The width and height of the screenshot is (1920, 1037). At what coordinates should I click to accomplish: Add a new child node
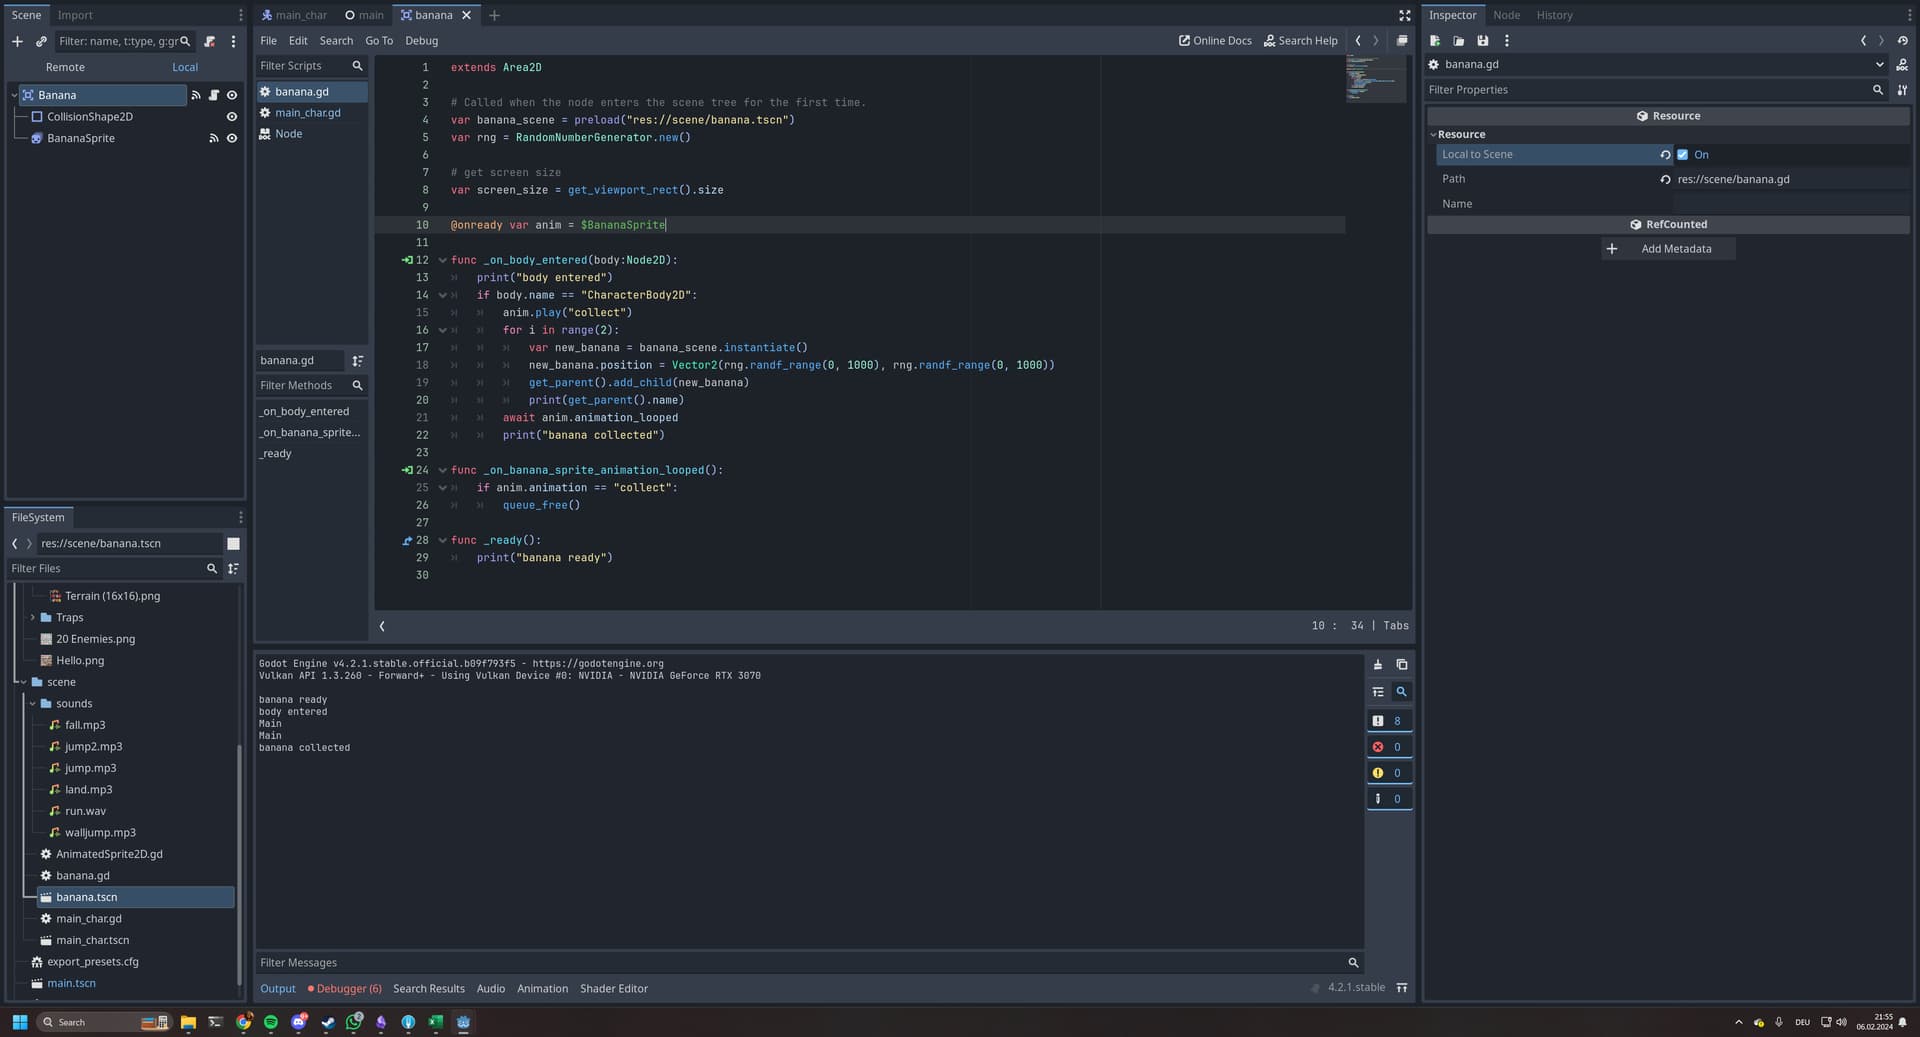click(x=17, y=42)
